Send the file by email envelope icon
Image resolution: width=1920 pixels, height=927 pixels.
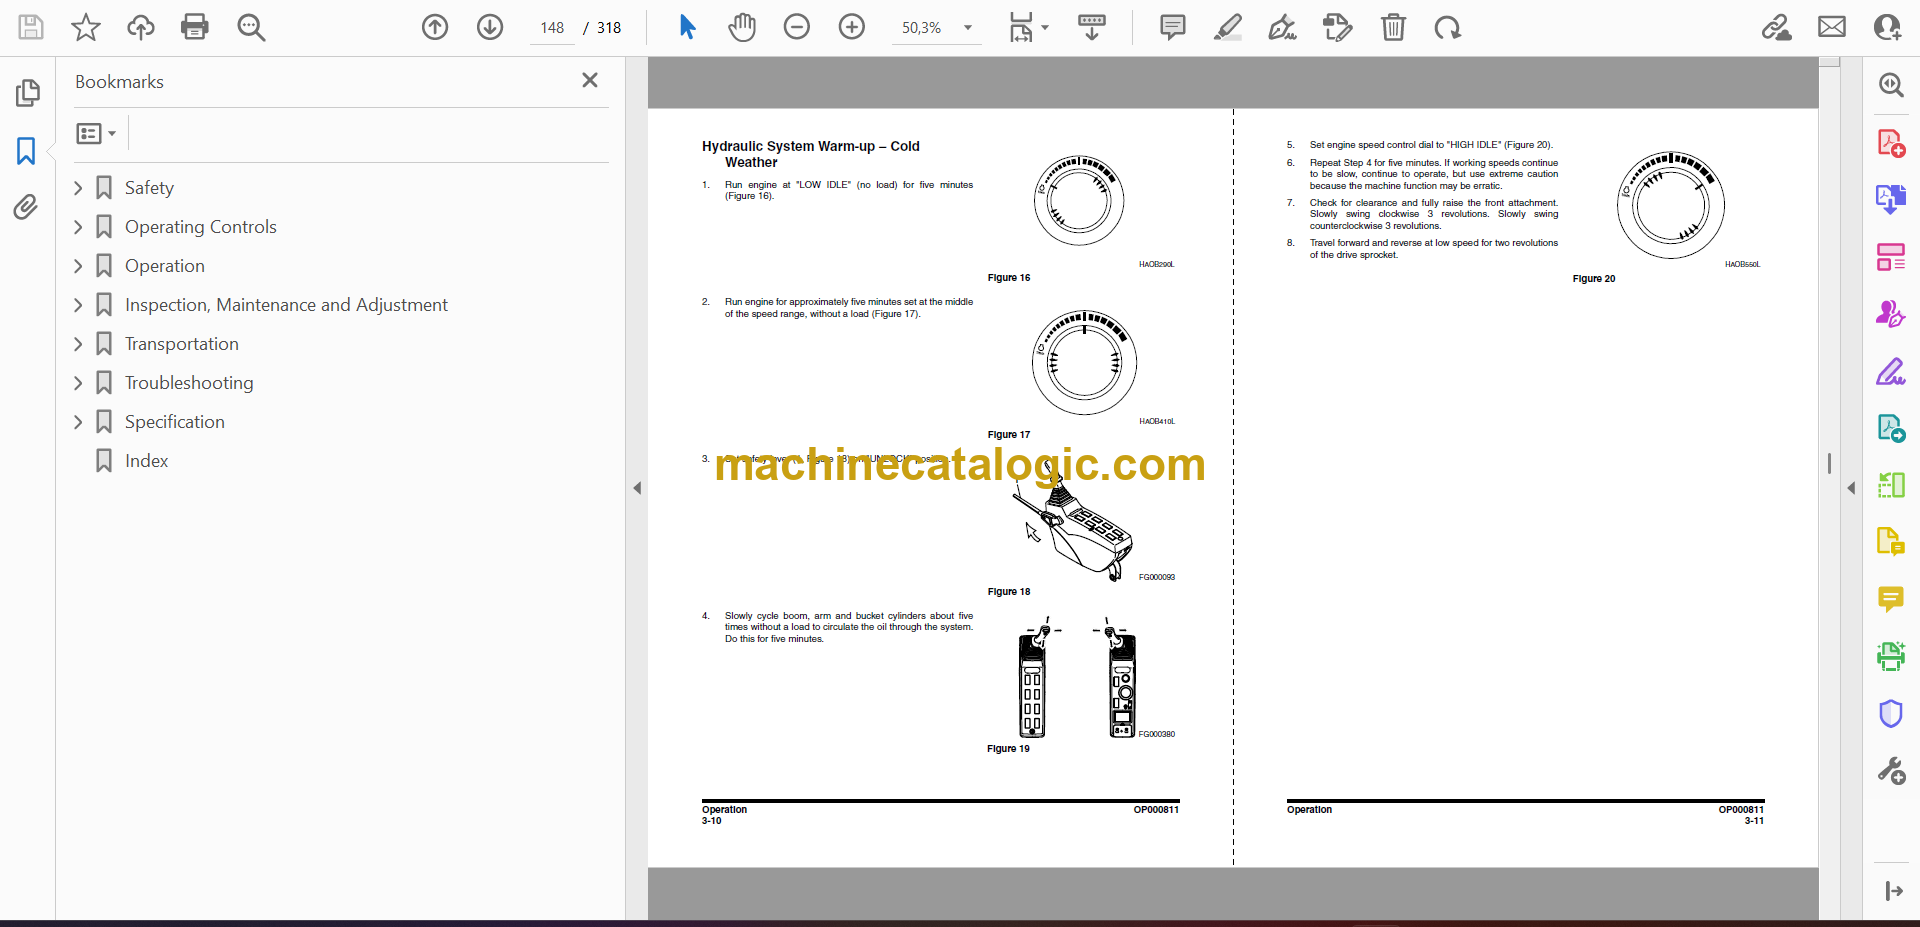tap(1832, 27)
